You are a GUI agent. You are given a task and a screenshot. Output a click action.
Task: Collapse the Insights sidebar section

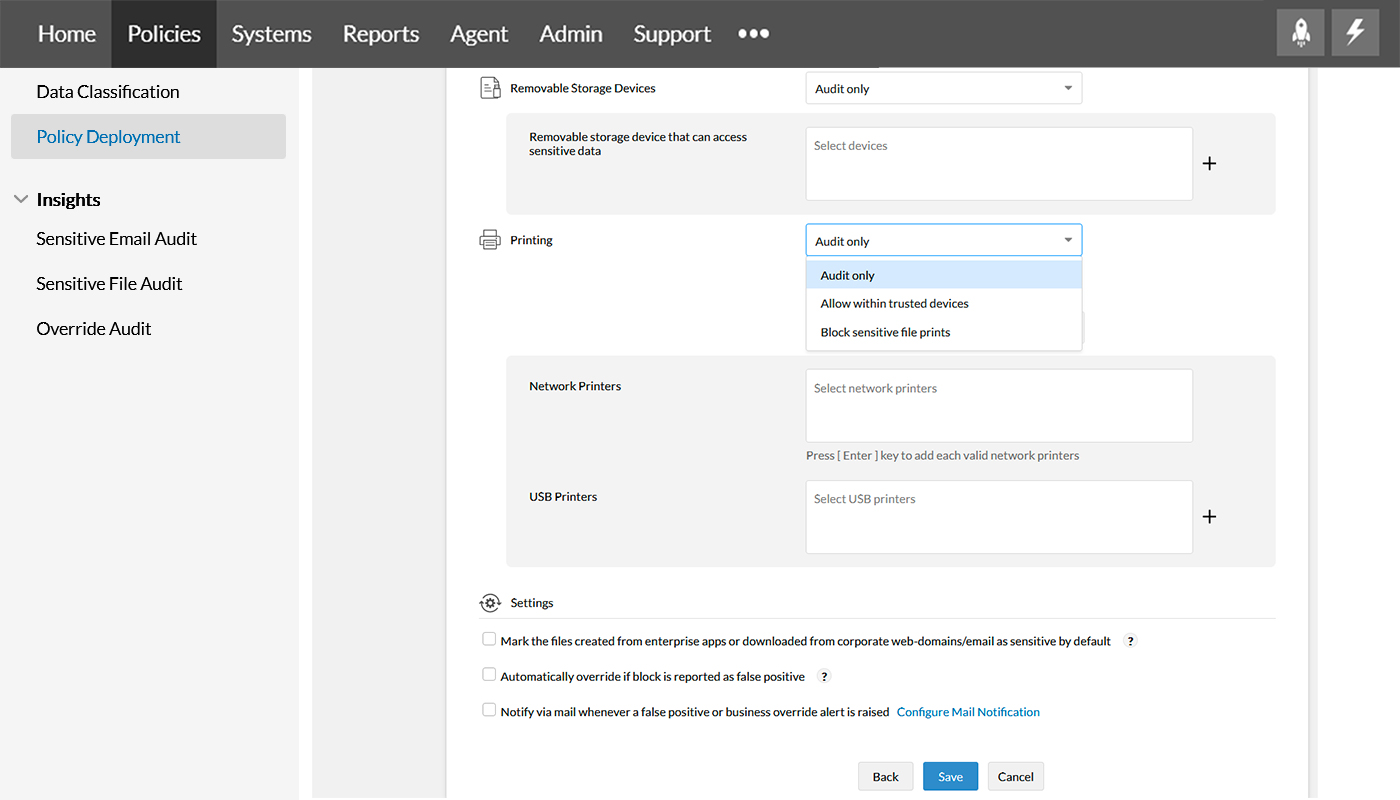21,200
